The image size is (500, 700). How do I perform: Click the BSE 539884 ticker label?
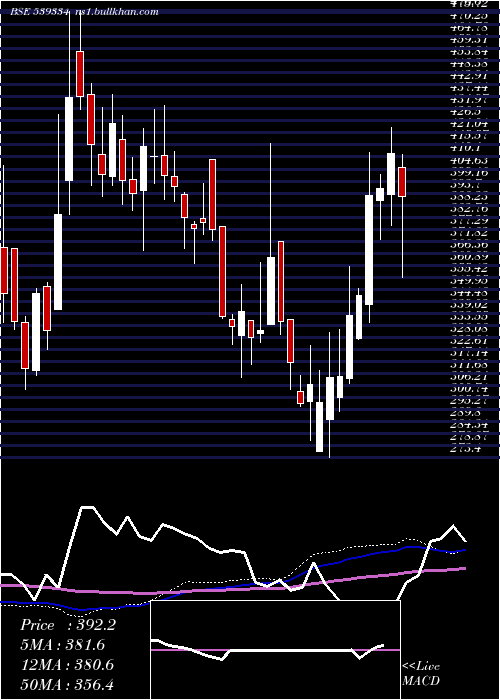[40, 12]
